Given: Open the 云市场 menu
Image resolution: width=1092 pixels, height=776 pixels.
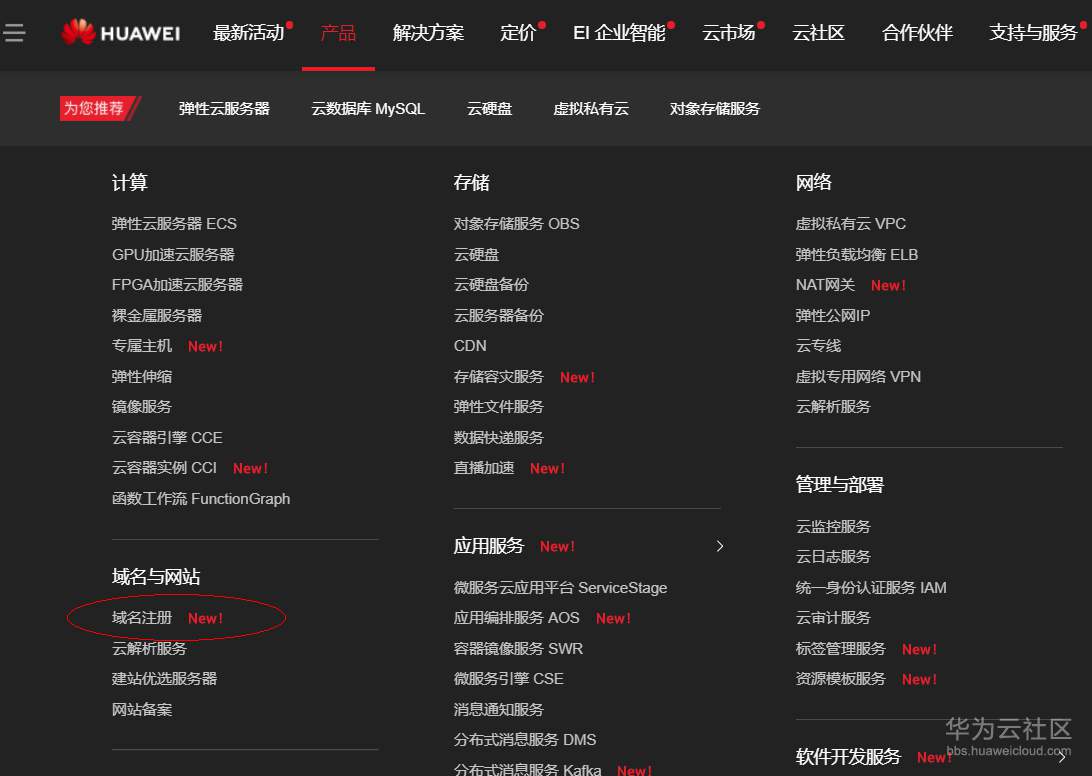Looking at the screenshot, I should (x=728, y=33).
